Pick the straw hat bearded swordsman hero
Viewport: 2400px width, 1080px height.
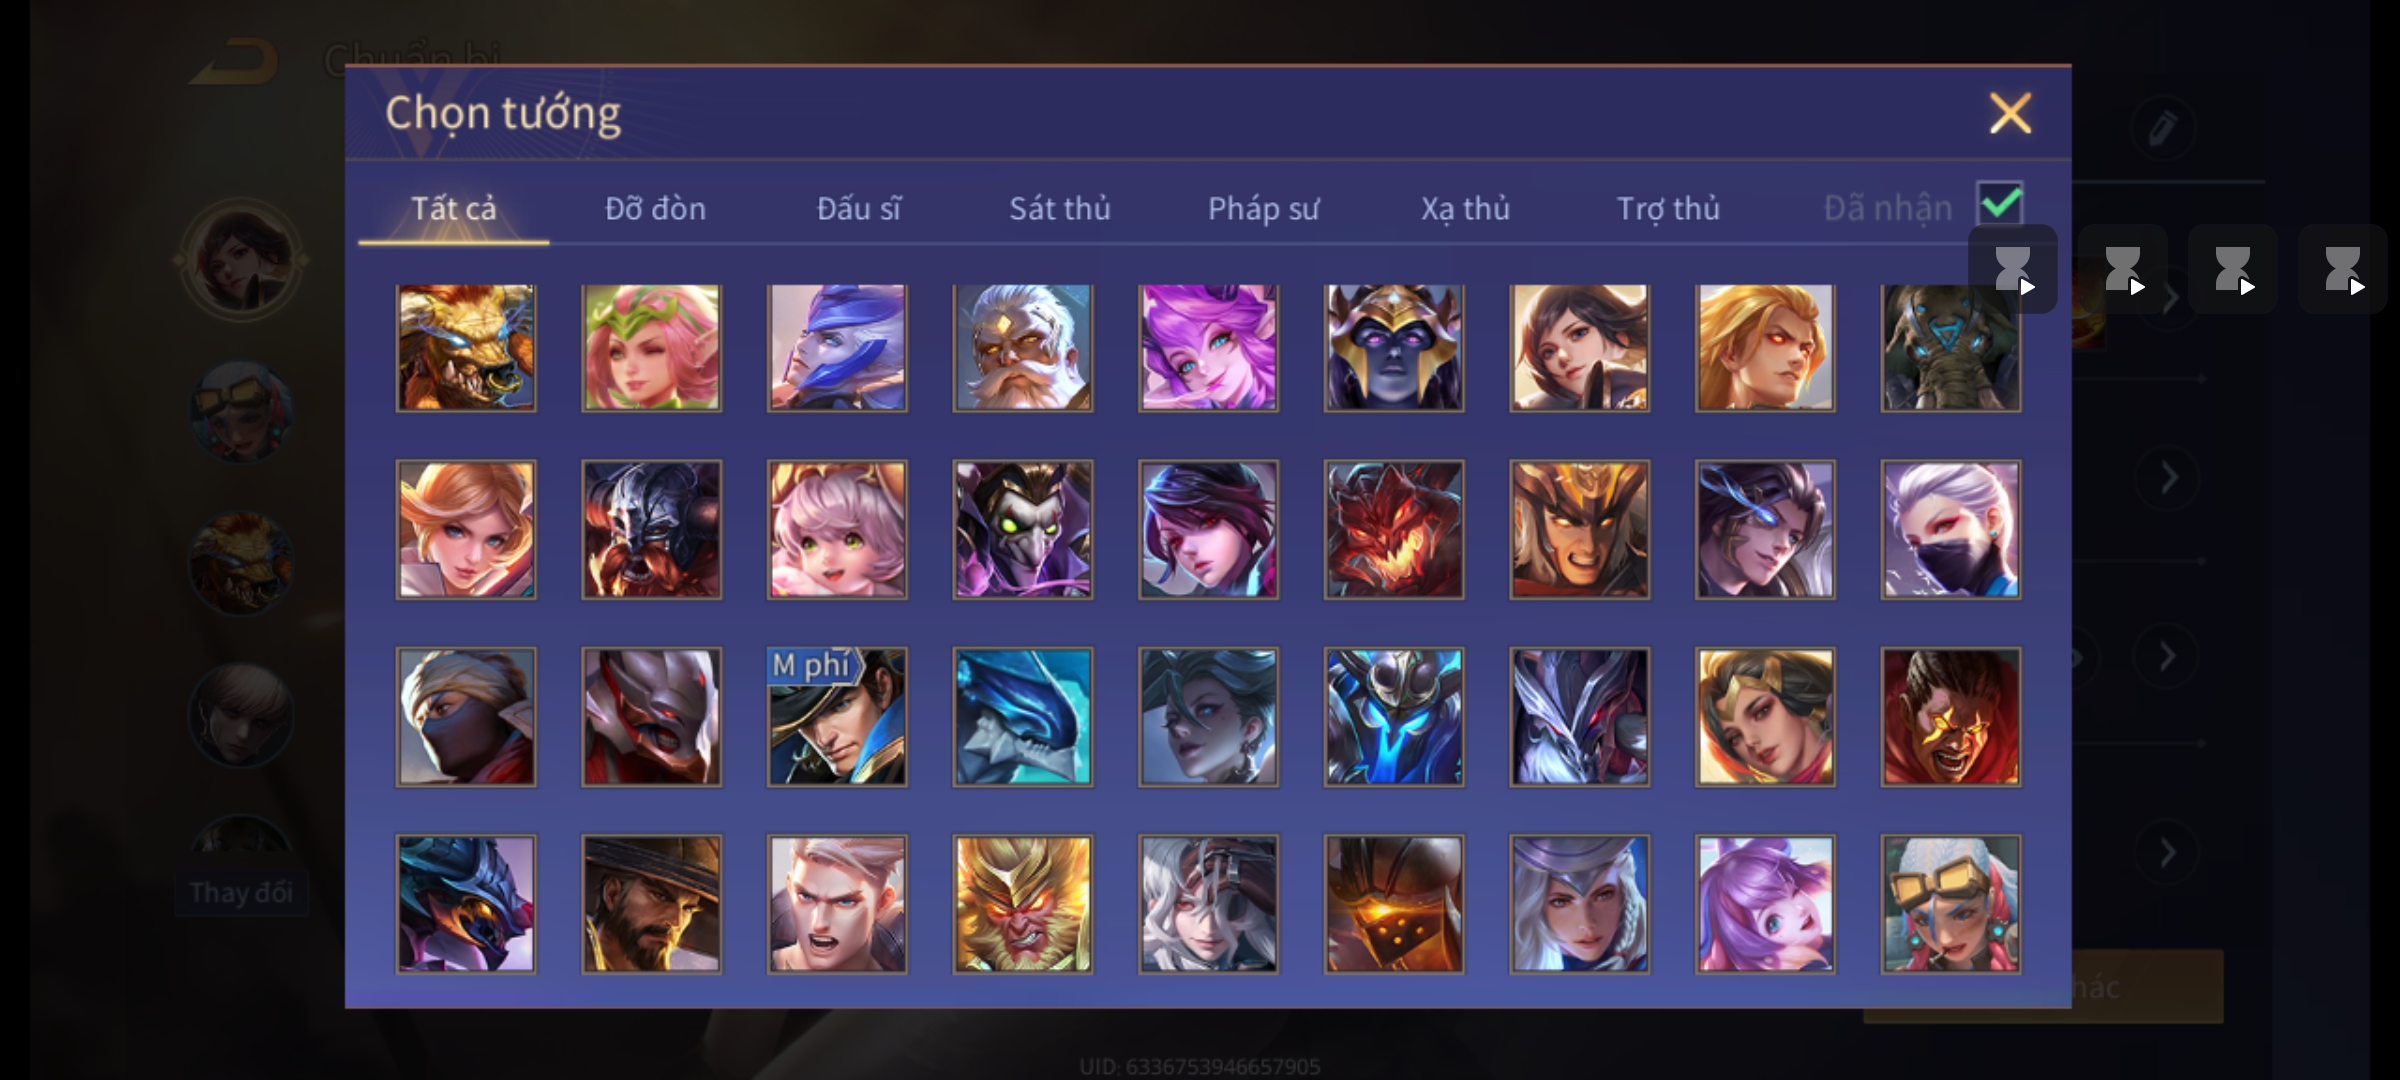point(651,904)
